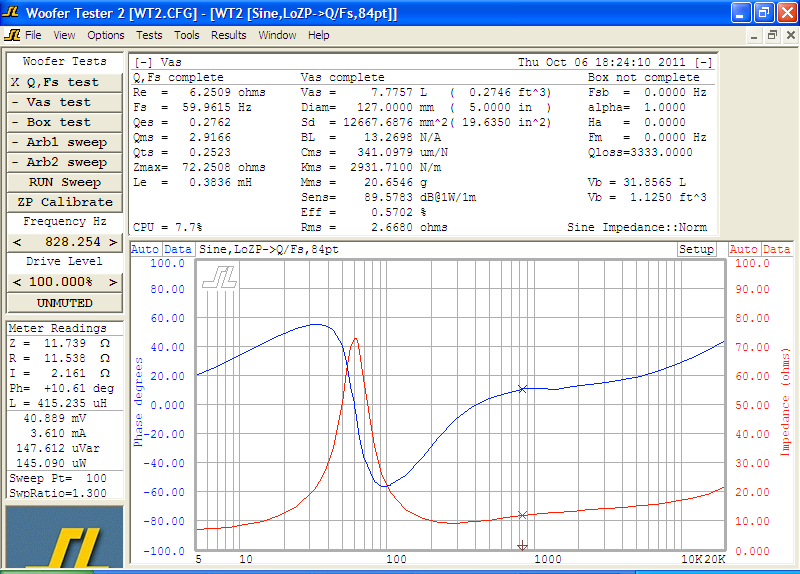Open the graph Setup button
The height and width of the screenshot is (574, 800).
696,249
